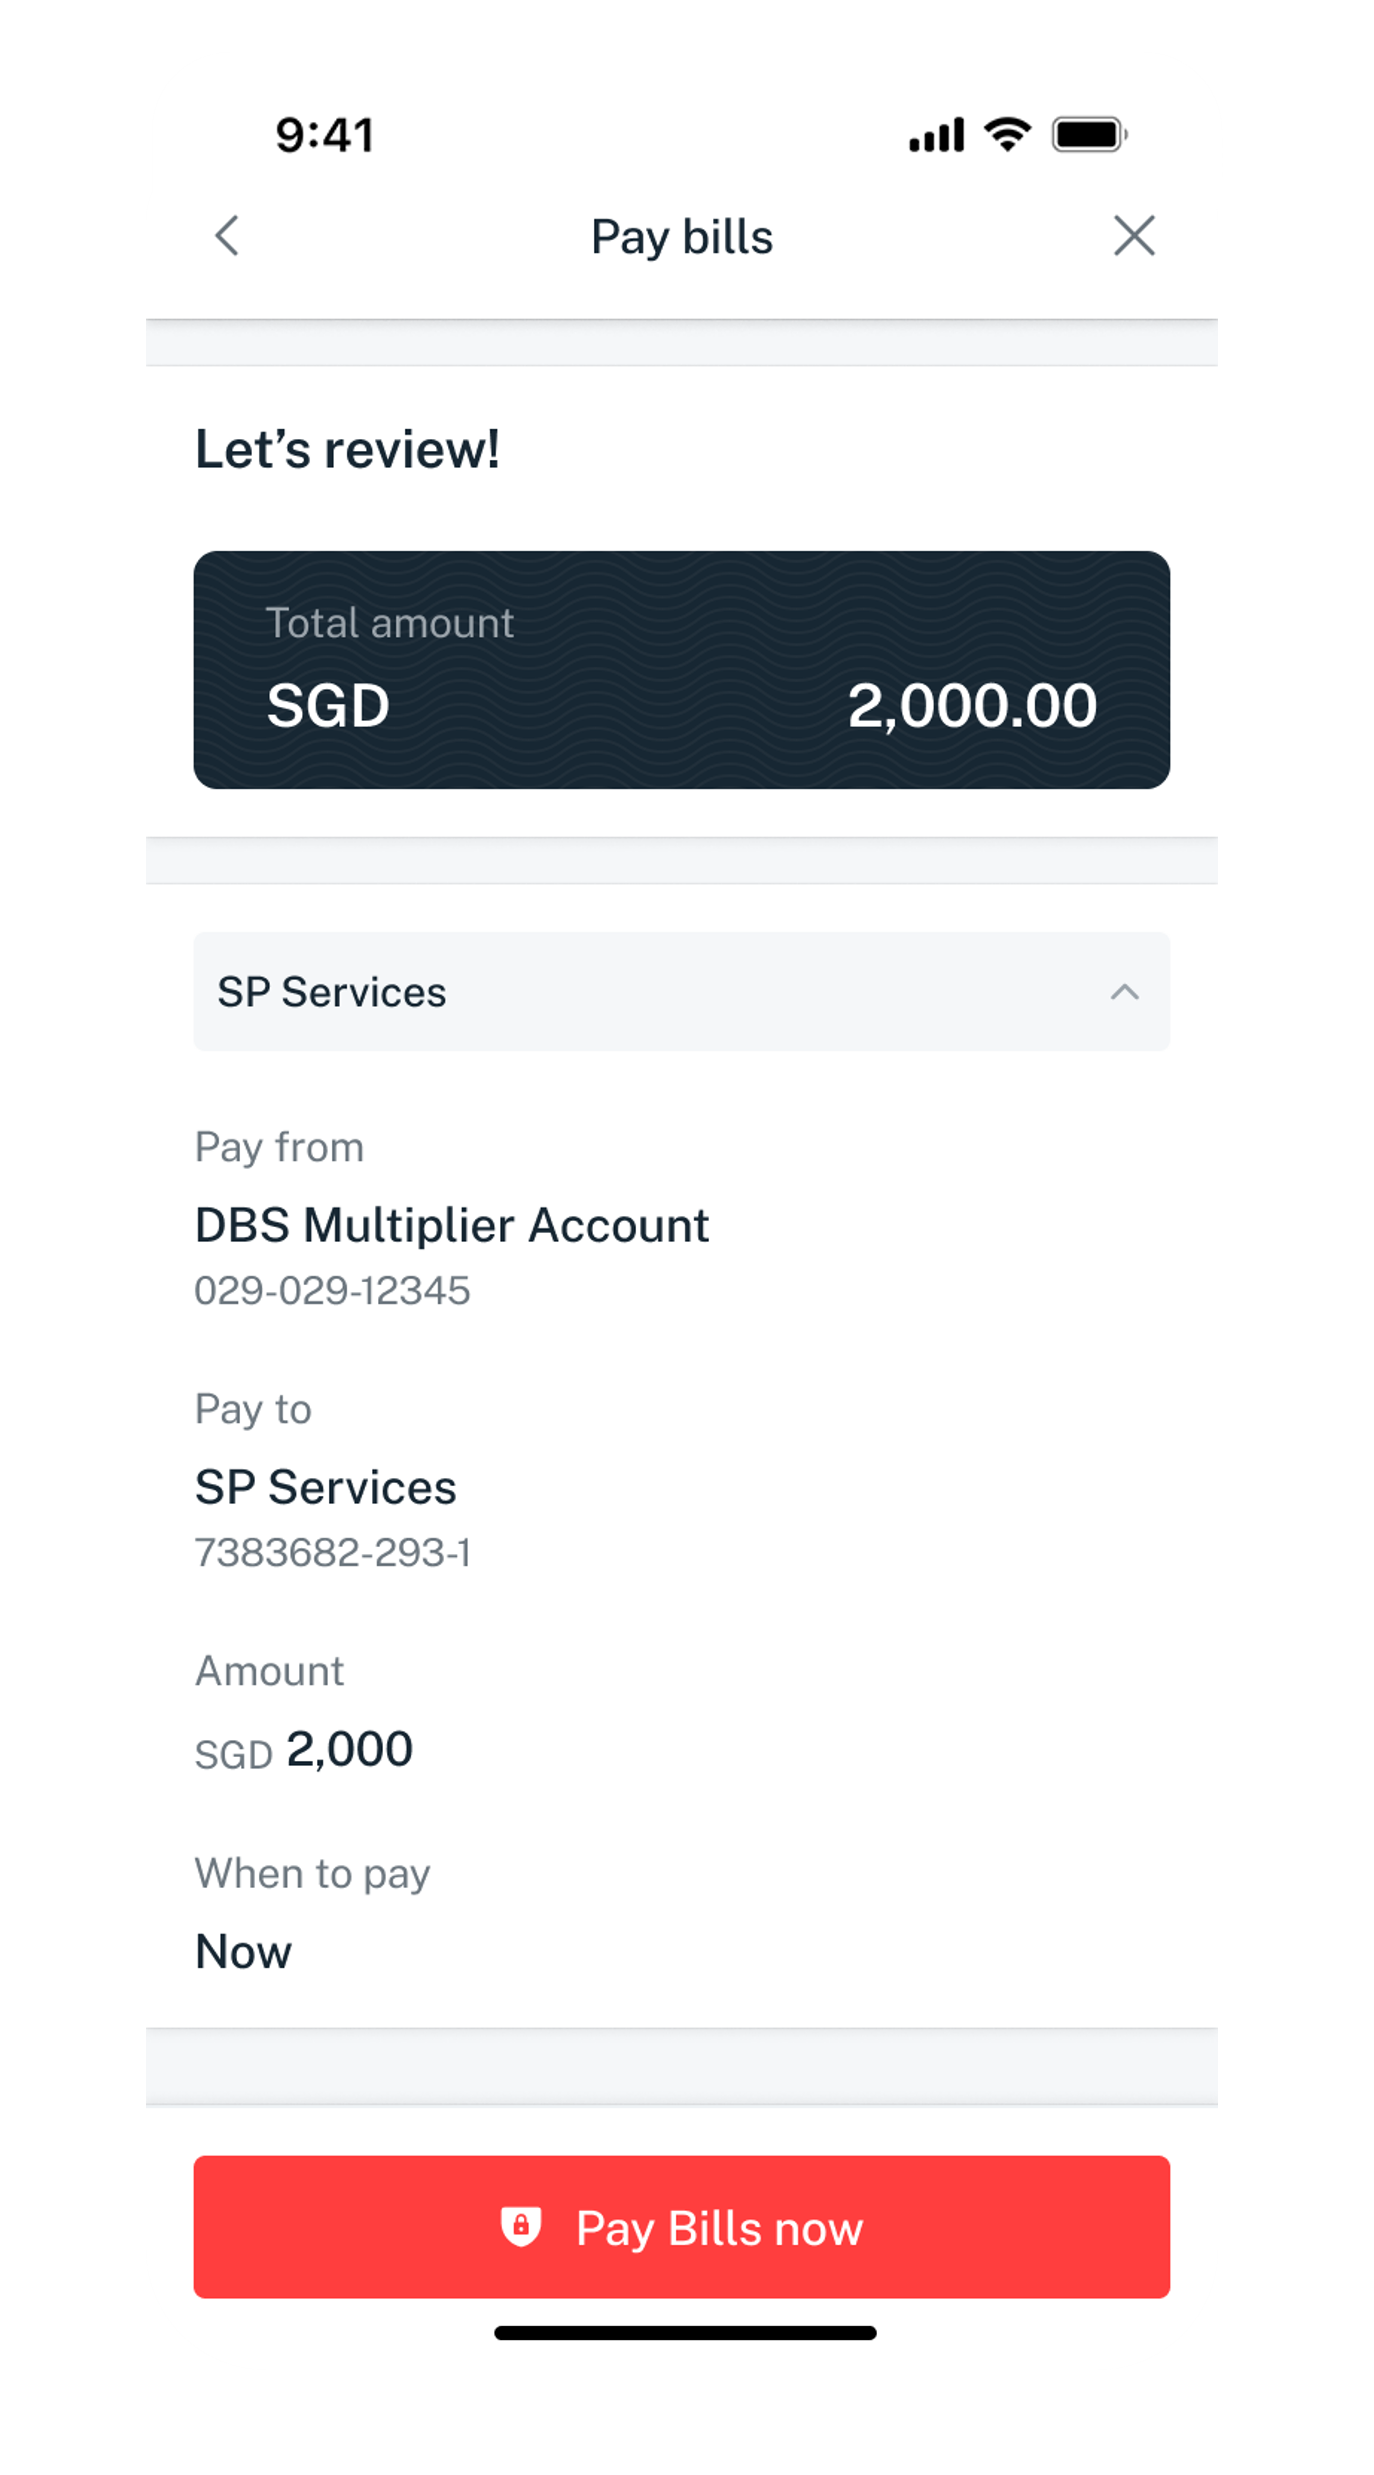Tap the SP Services header label
The height and width of the screenshot is (2475, 1374).
pyautogui.click(x=332, y=992)
